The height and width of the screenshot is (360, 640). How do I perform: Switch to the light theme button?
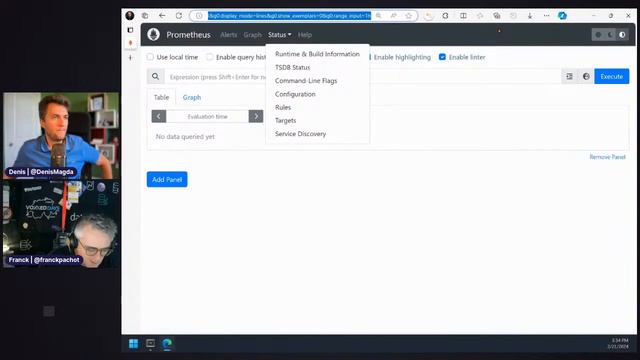click(x=598, y=35)
